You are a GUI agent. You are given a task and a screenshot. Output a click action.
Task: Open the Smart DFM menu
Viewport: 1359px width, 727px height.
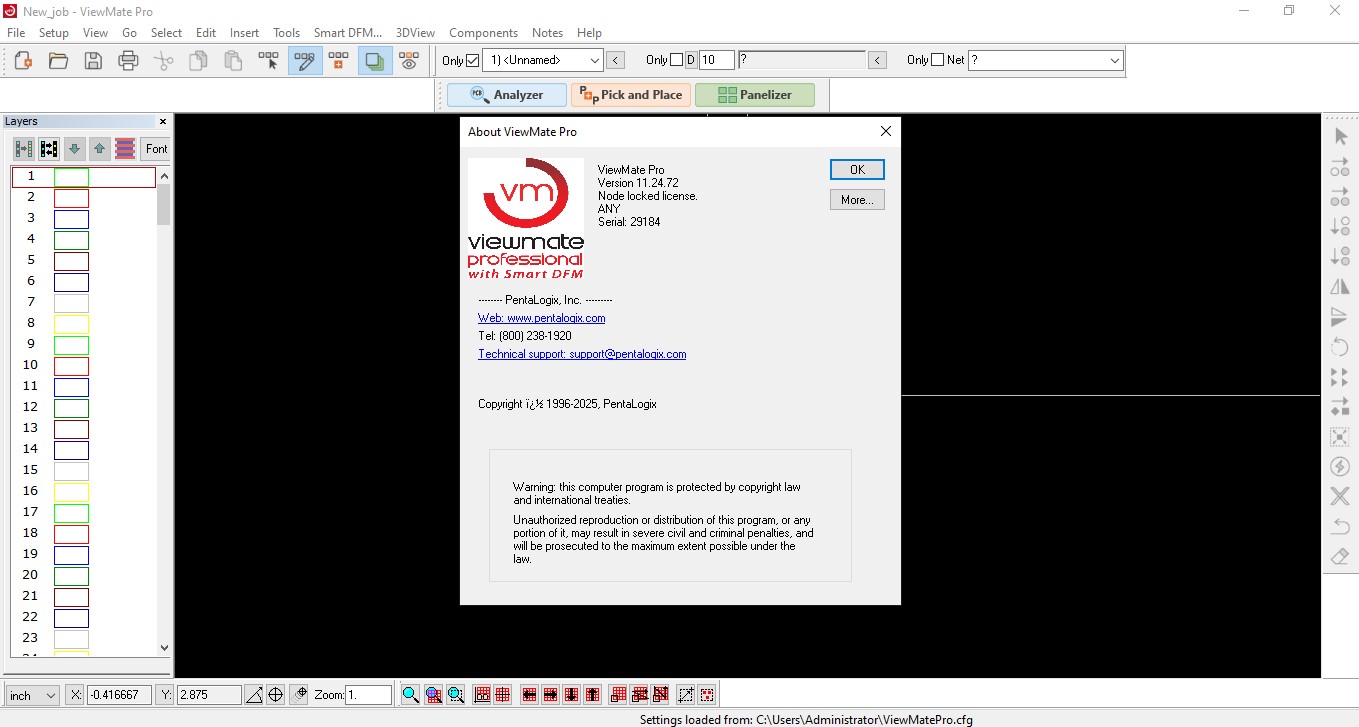point(347,33)
